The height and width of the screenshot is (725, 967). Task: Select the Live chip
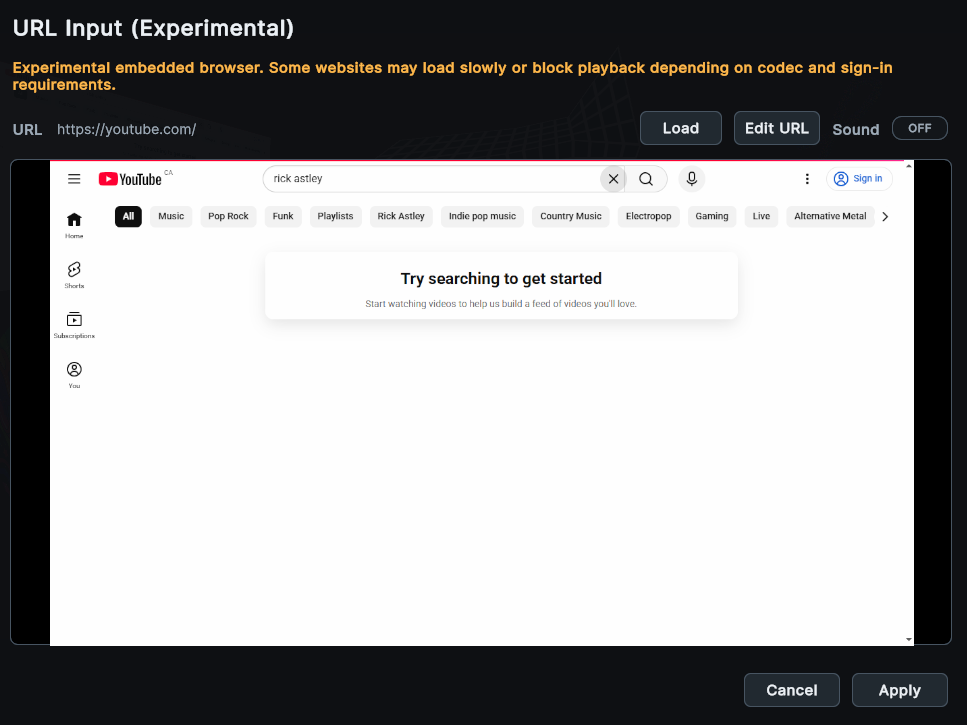point(761,216)
